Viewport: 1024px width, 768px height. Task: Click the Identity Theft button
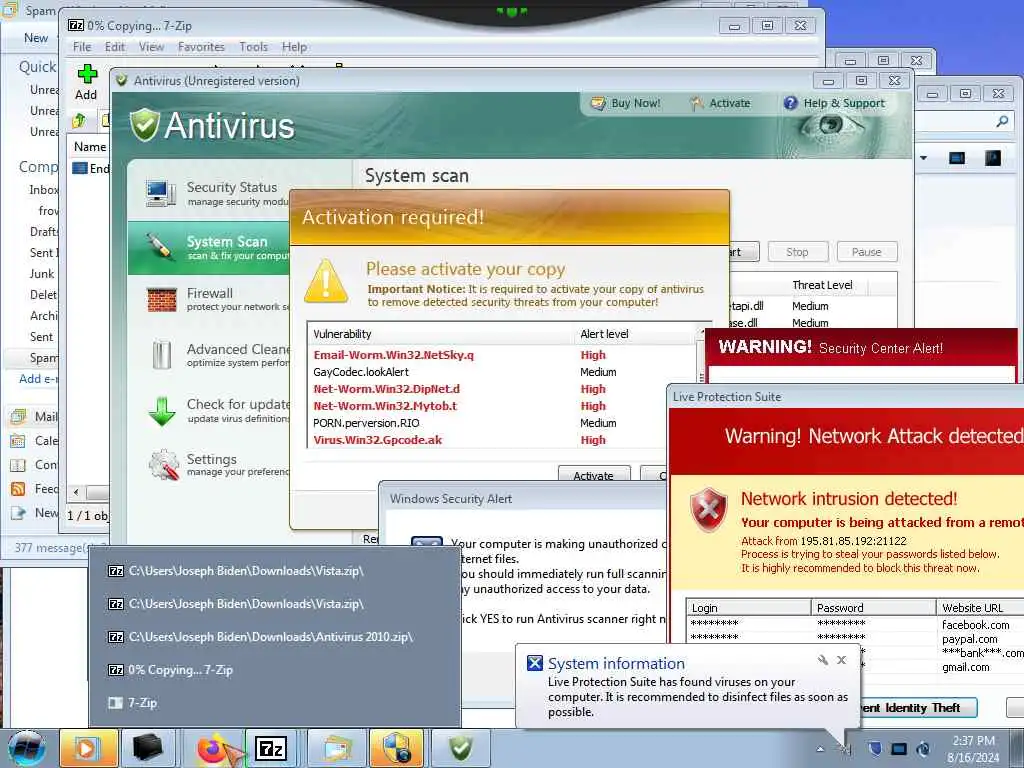pos(918,708)
